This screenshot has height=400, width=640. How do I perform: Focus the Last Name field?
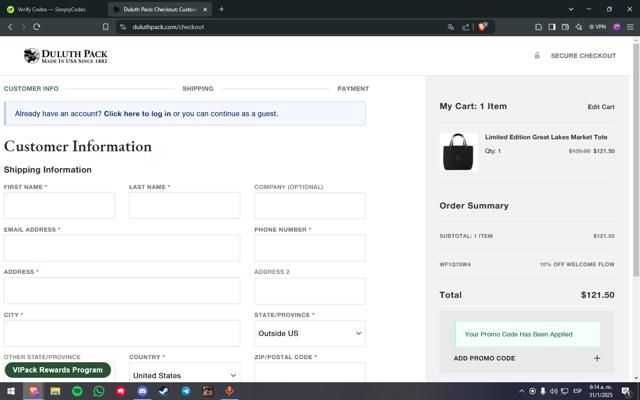[184, 206]
